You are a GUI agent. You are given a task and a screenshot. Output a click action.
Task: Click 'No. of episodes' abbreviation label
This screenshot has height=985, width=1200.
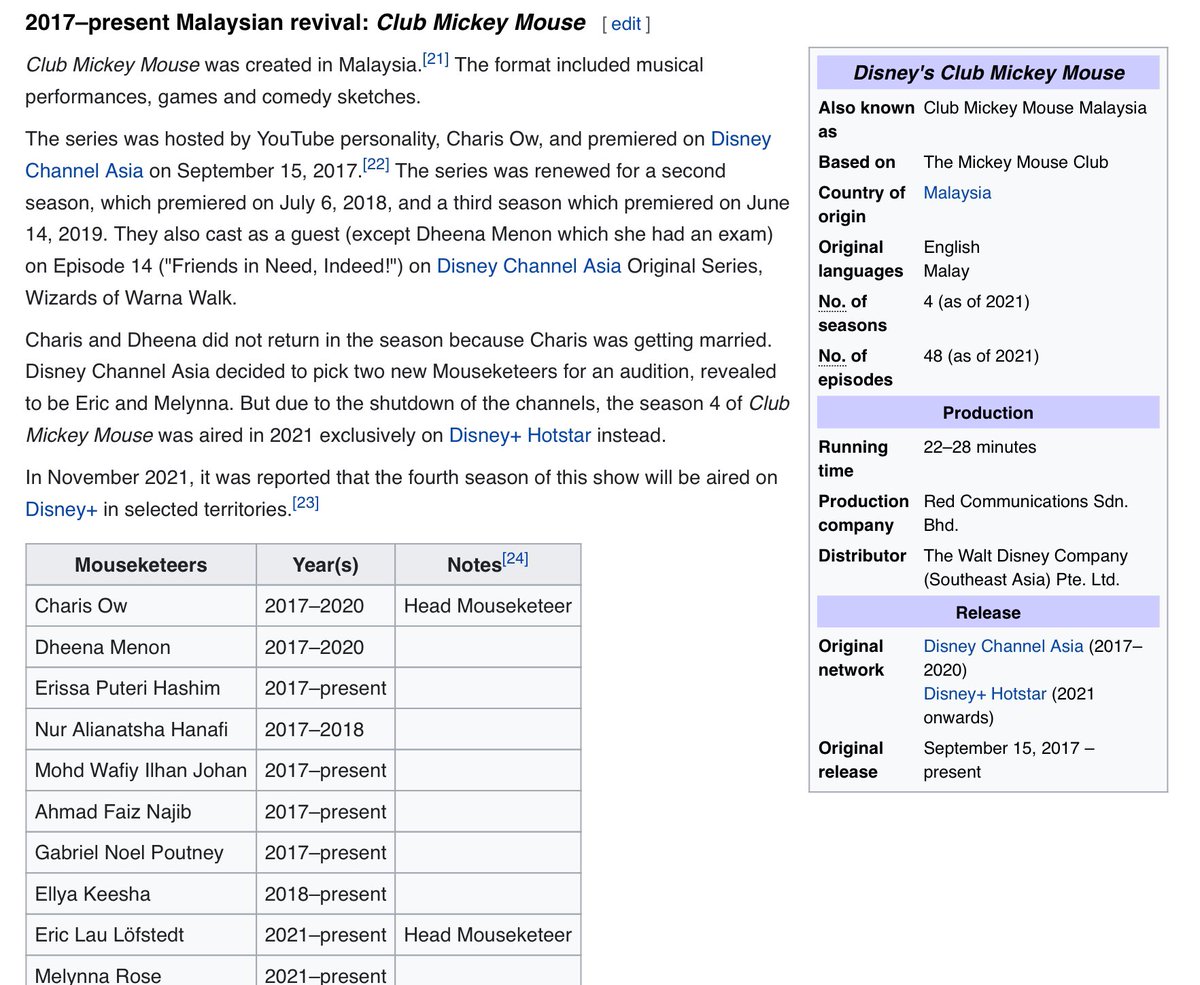855,367
